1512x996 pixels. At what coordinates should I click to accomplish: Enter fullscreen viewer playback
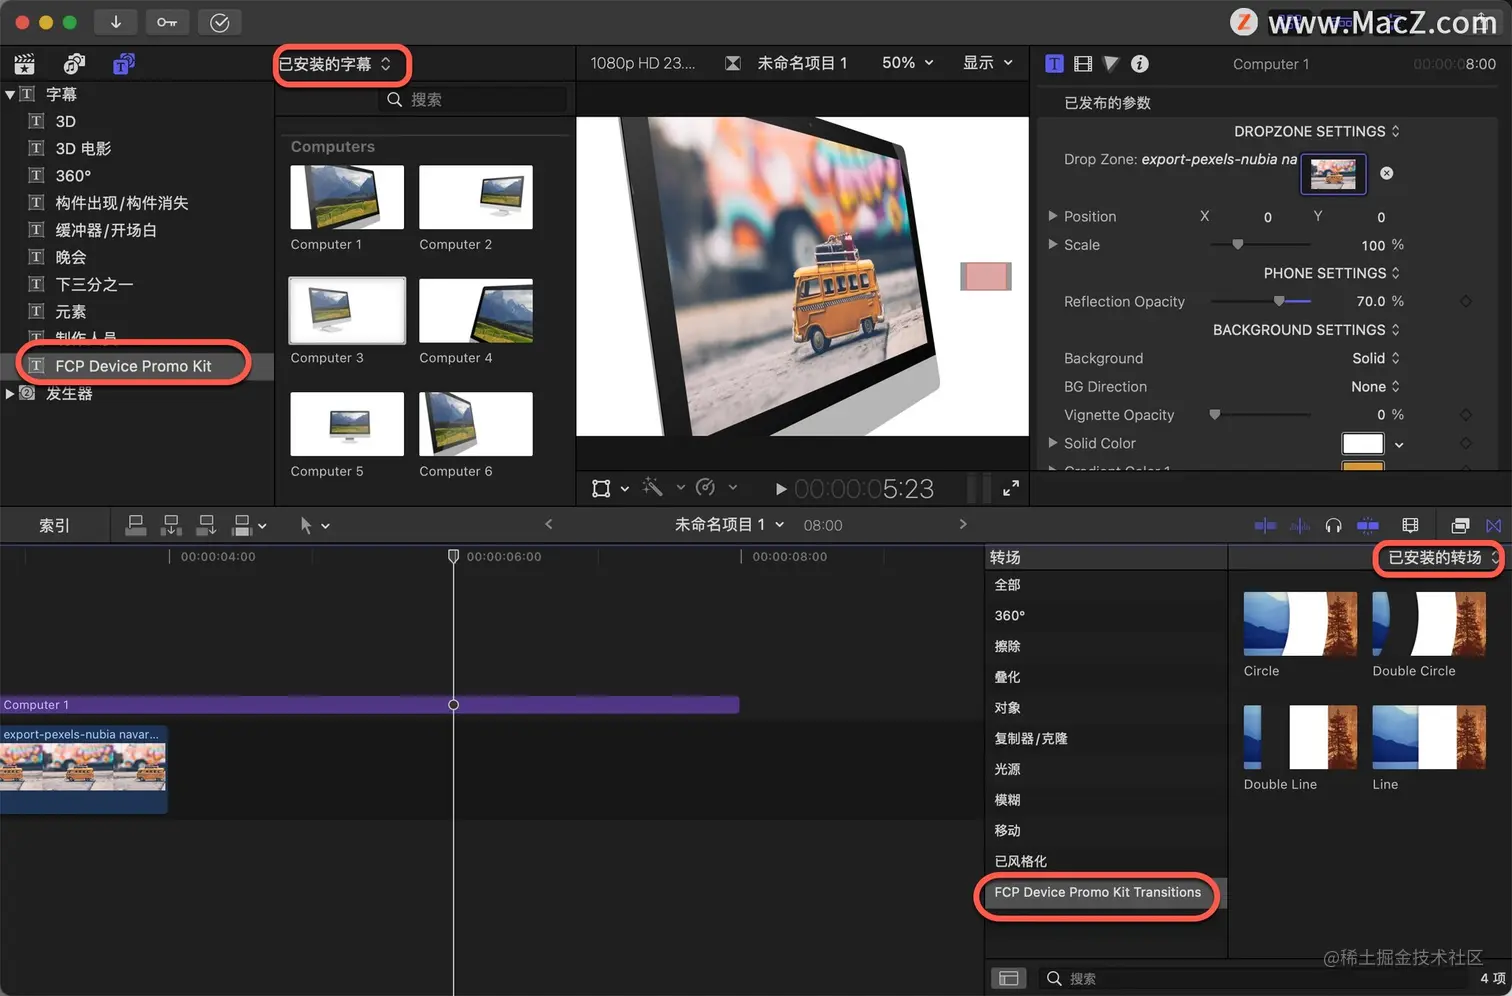click(x=1011, y=488)
